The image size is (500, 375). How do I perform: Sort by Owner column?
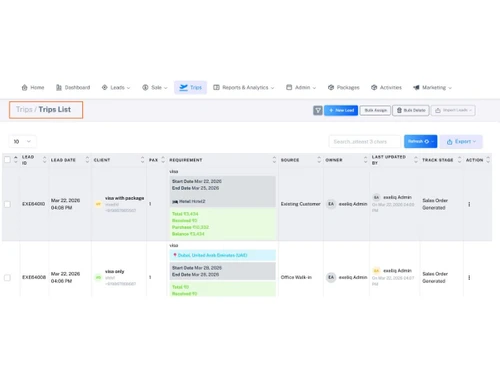365,160
